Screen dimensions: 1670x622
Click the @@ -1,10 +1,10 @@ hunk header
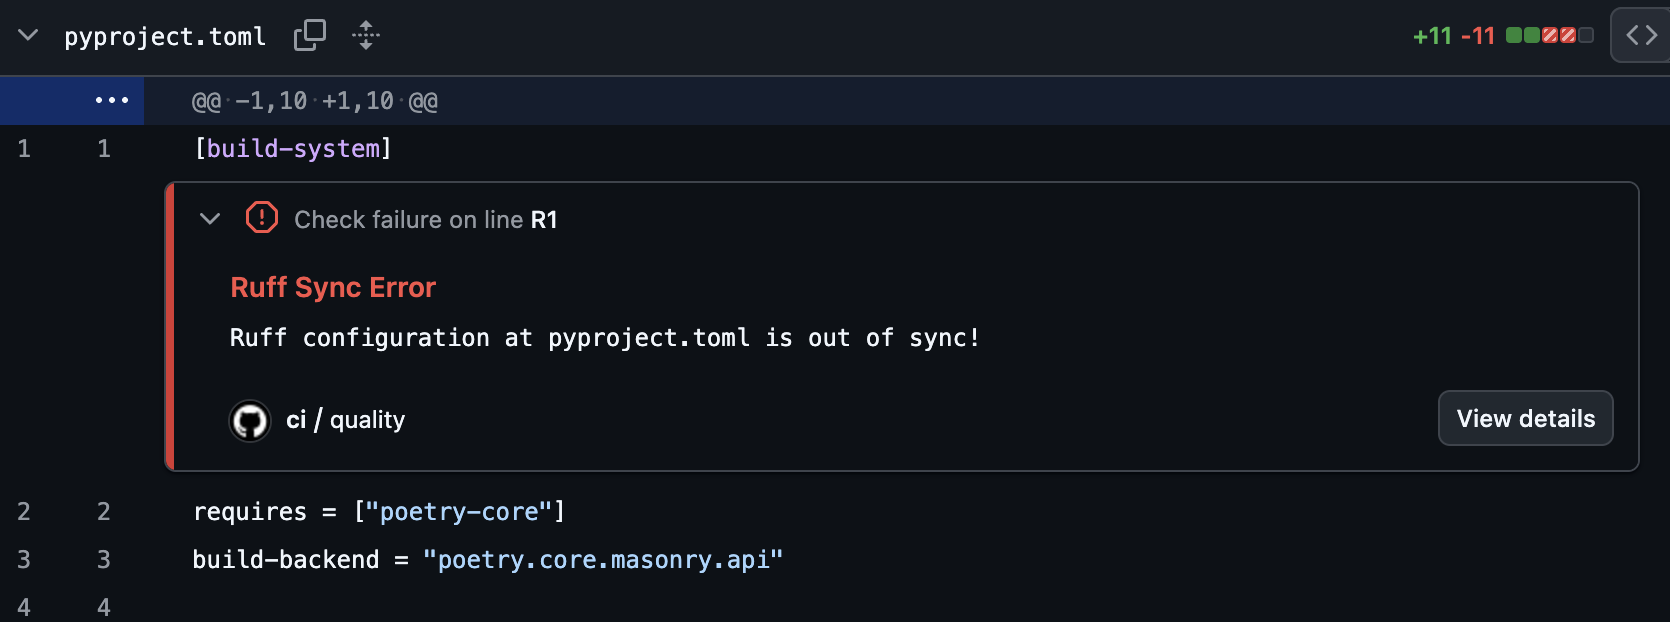tap(313, 100)
